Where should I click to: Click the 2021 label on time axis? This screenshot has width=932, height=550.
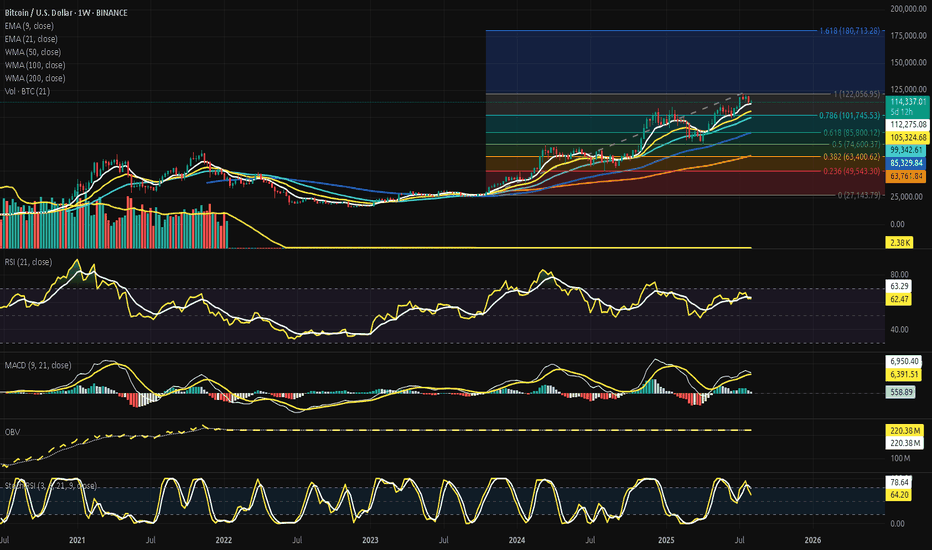77,540
